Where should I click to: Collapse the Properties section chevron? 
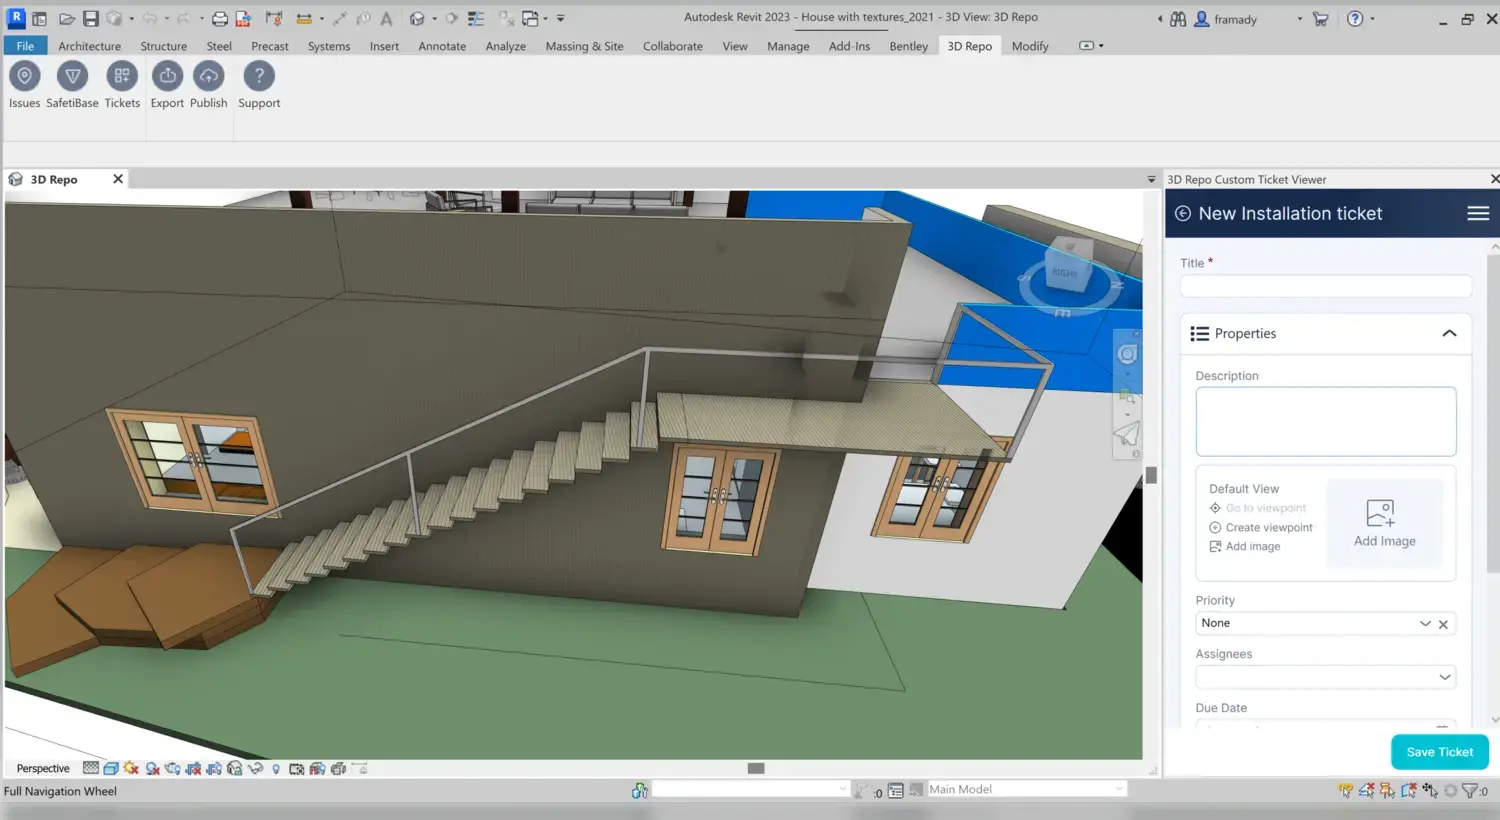tap(1449, 333)
